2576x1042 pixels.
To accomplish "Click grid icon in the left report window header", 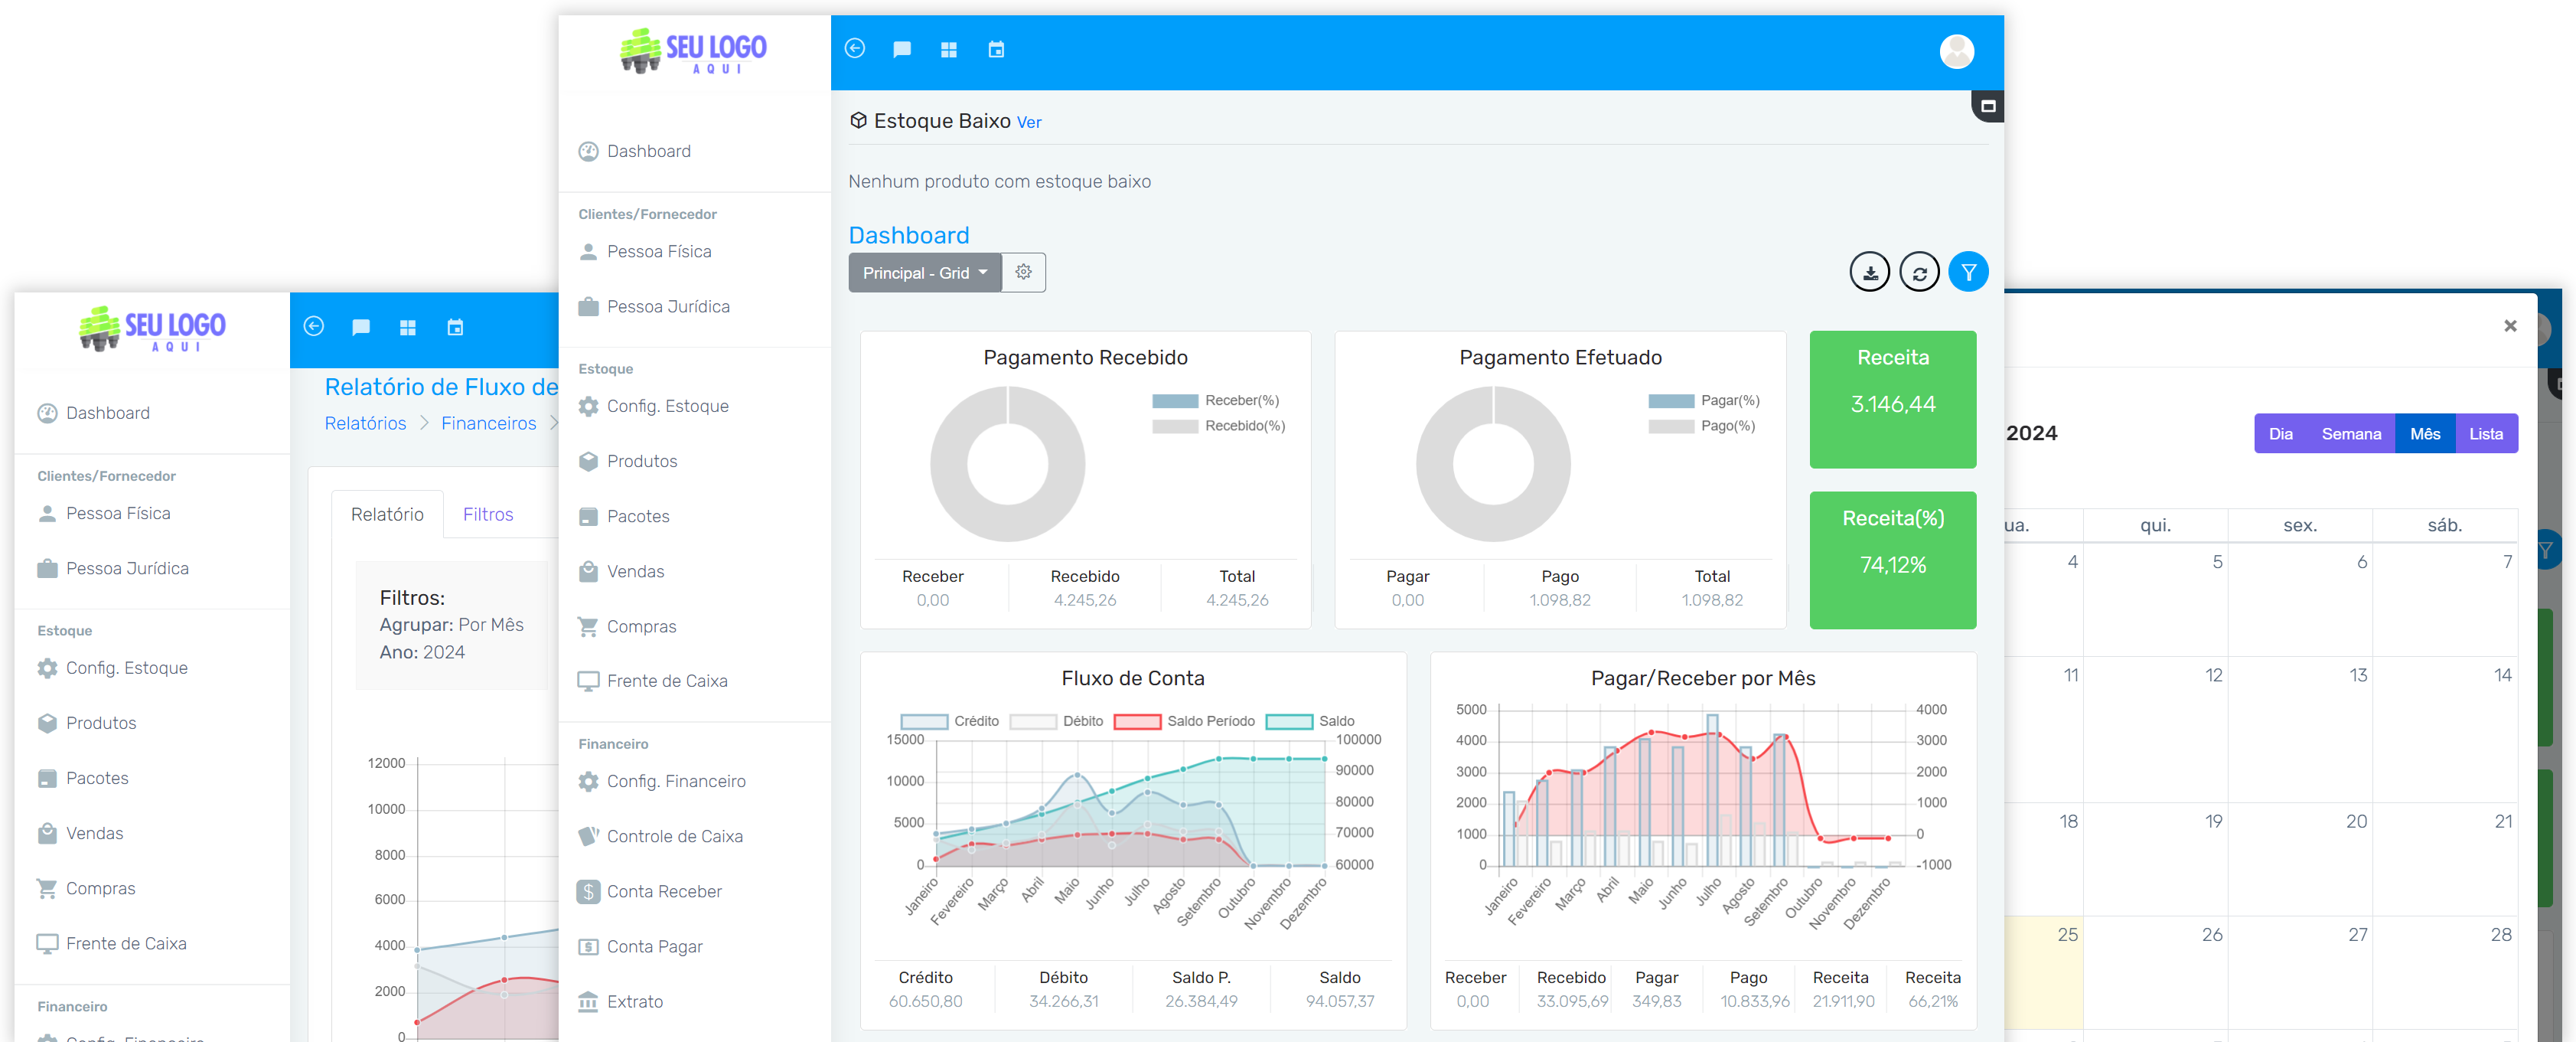I will pos(408,327).
